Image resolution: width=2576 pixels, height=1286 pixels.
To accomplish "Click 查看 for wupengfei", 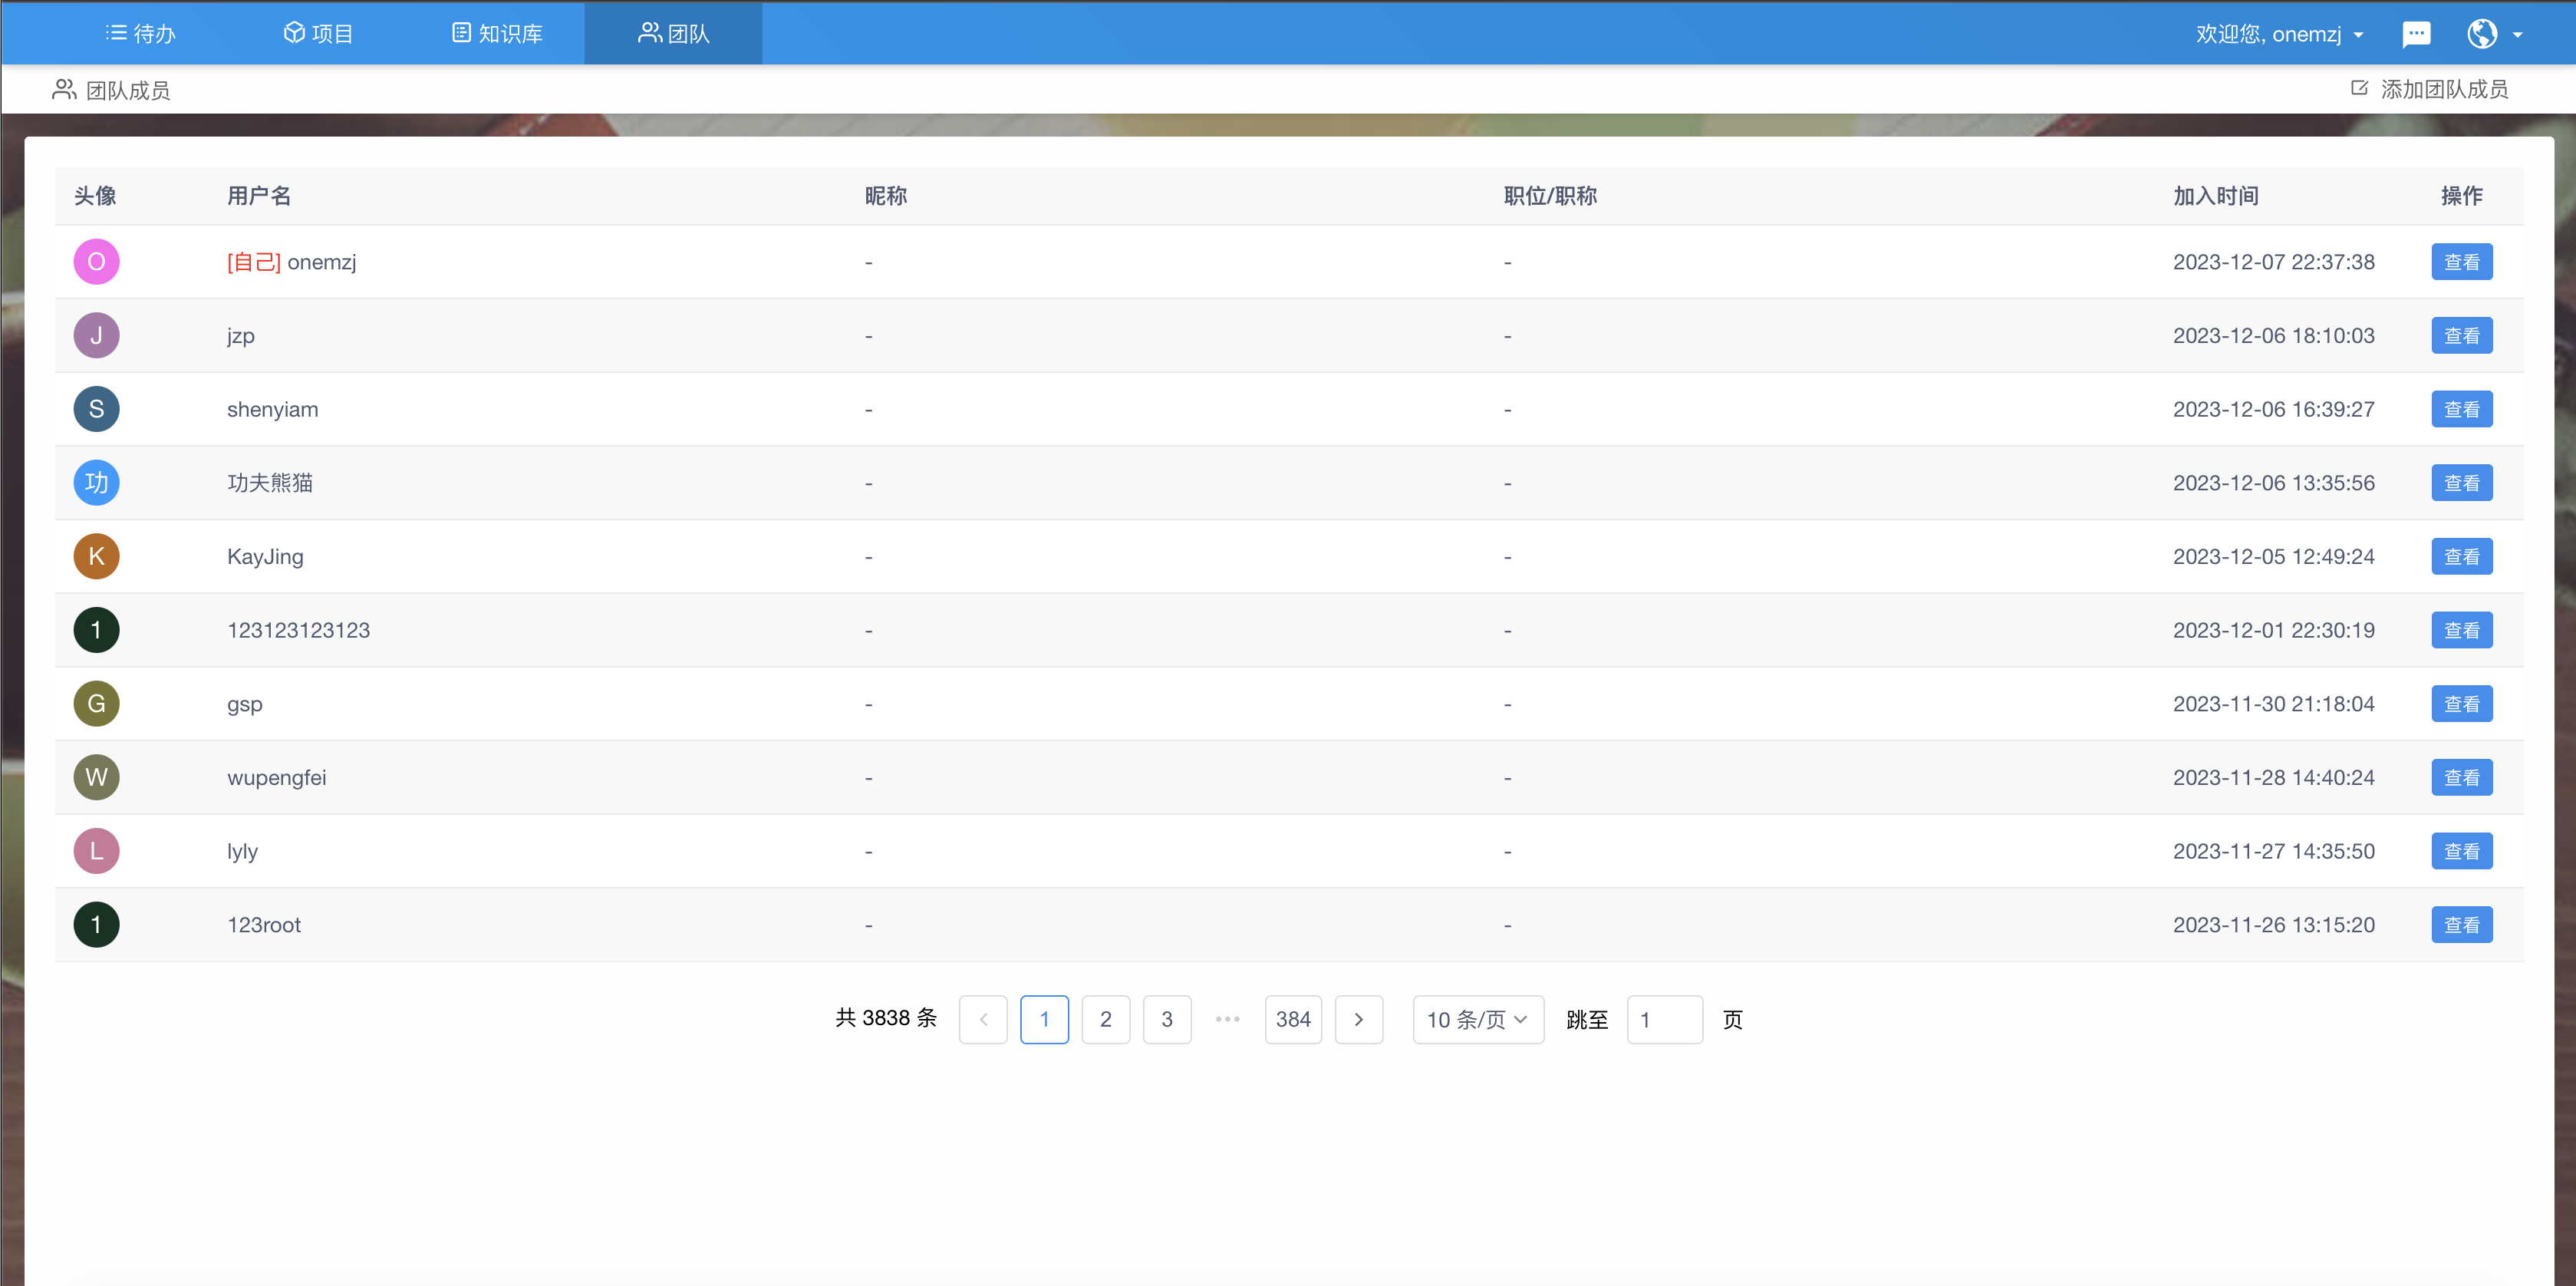I will 2462,778.
